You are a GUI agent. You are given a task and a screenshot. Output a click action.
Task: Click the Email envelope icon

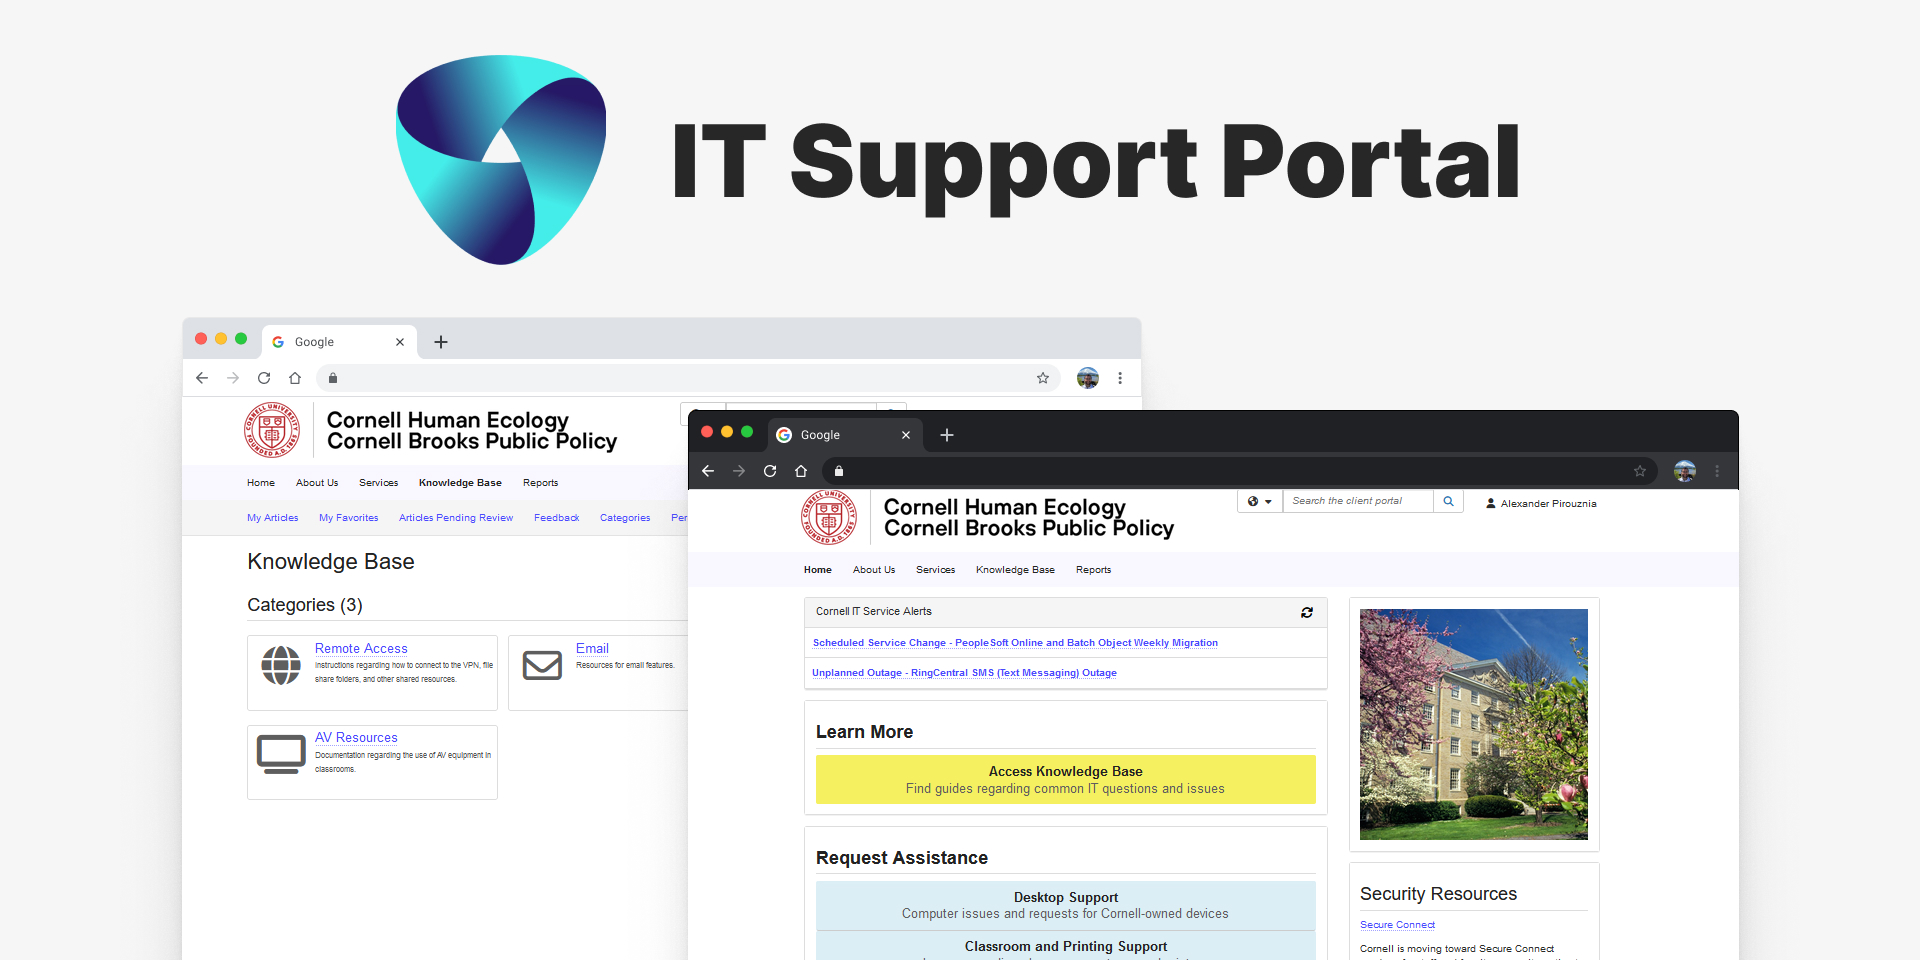[x=542, y=665]
